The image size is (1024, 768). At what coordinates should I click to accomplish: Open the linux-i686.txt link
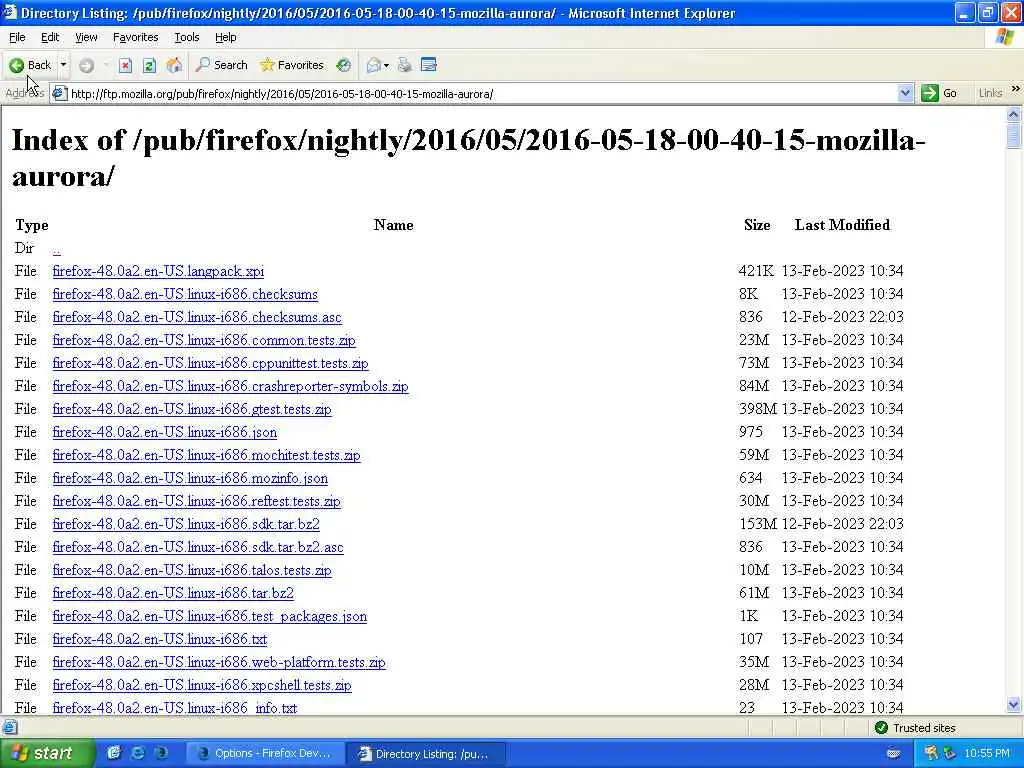[159, 639]
